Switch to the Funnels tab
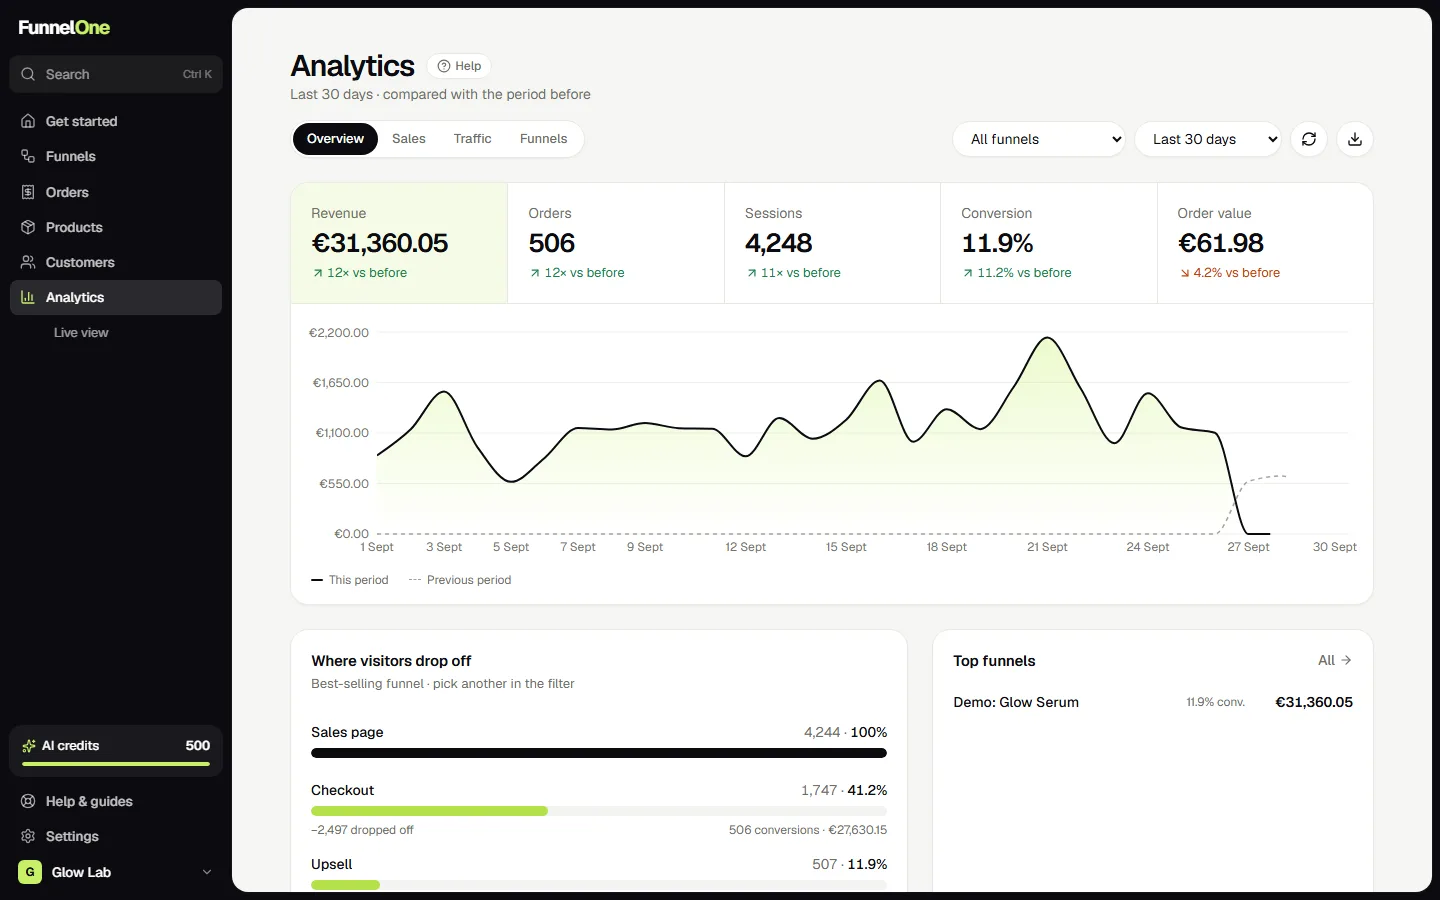The image size is (1440, 900). point(543,139)
